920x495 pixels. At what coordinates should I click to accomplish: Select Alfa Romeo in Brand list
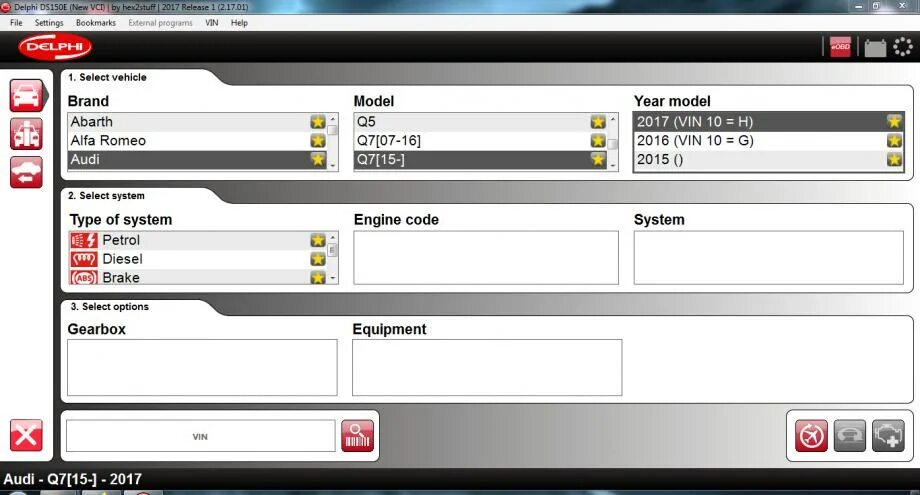(198, 141)
